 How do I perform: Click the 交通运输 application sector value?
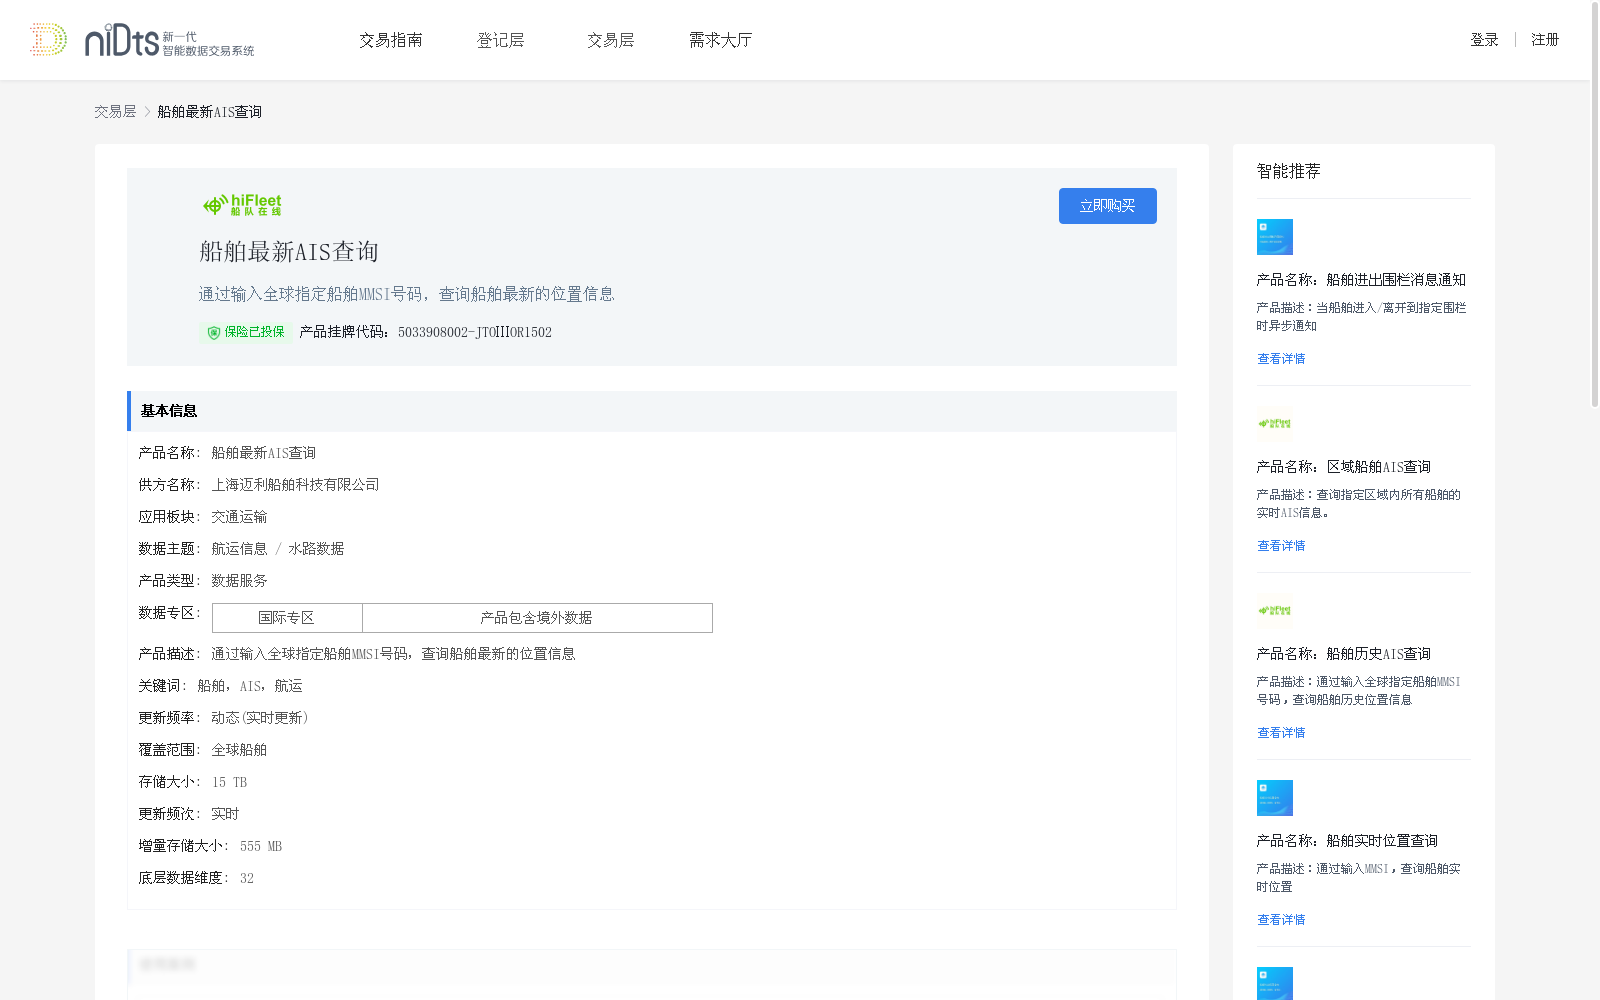pos(239,517)
